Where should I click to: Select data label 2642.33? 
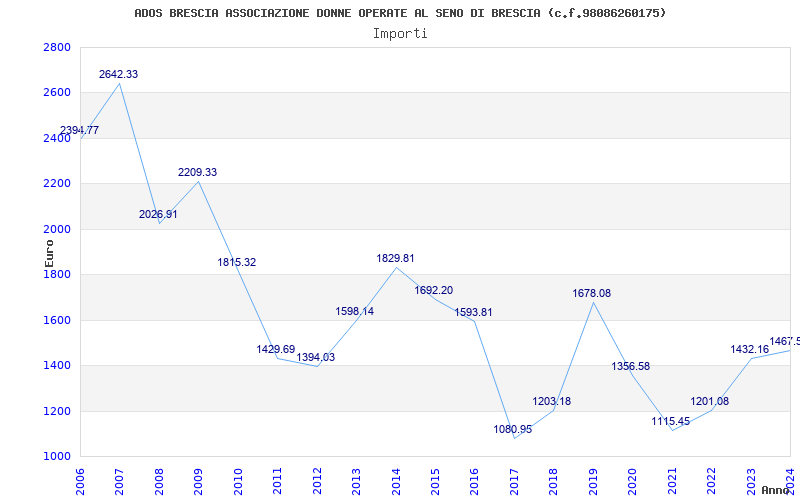(x=118, y=74)
